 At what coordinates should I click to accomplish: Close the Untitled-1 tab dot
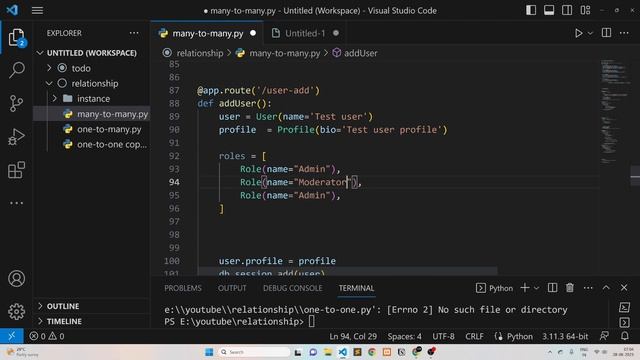[x=336, y=33]
